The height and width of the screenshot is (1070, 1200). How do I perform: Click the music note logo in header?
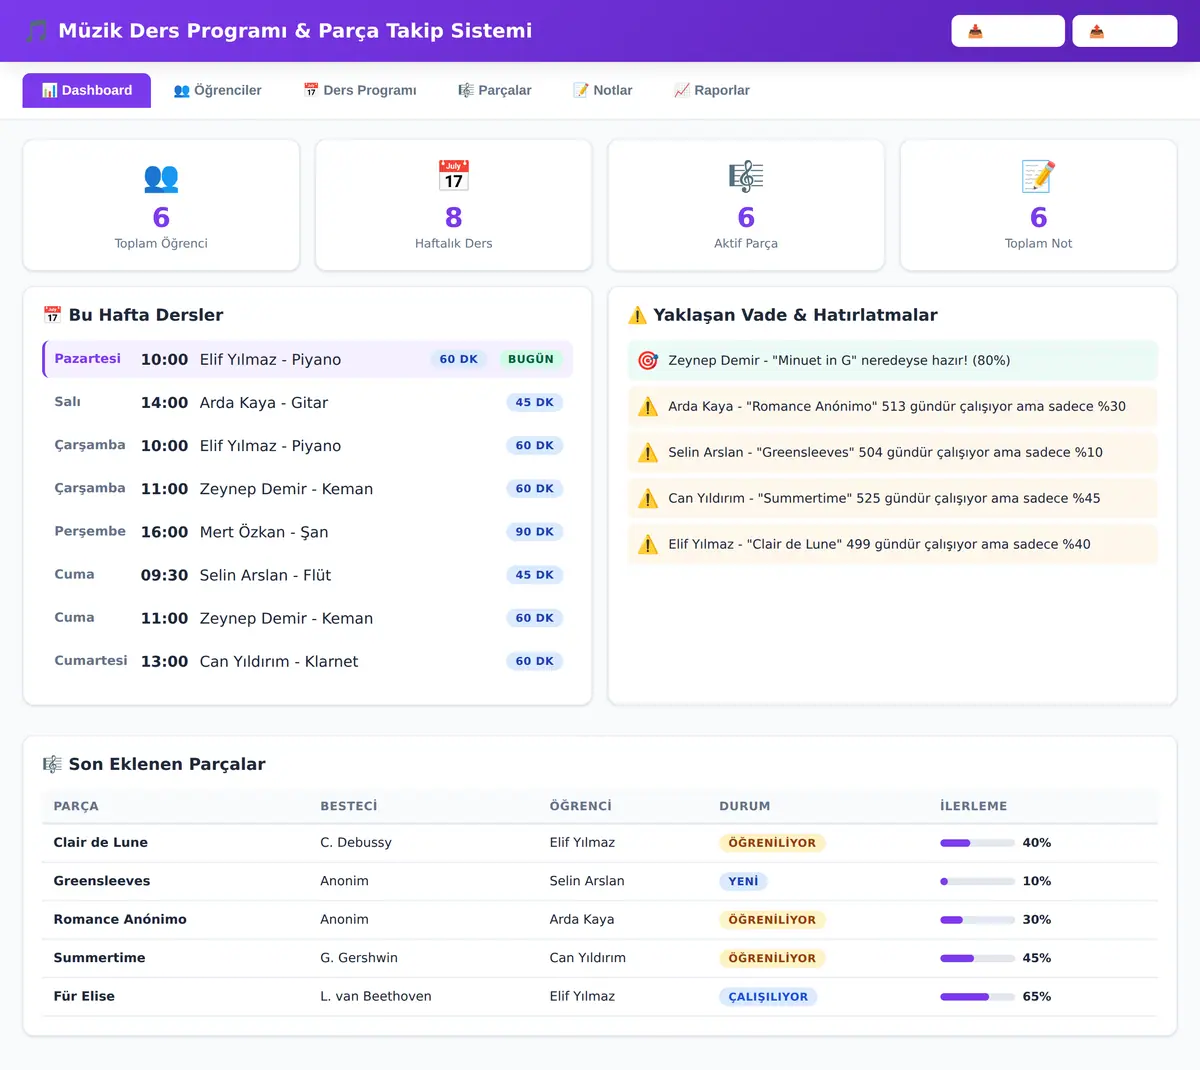coord(37,31)
